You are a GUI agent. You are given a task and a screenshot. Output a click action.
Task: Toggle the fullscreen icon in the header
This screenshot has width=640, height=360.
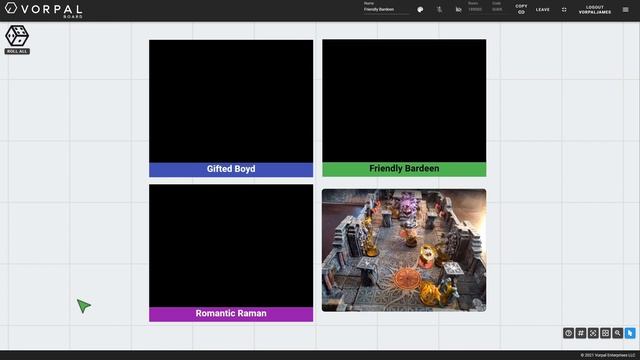point(564,9)
